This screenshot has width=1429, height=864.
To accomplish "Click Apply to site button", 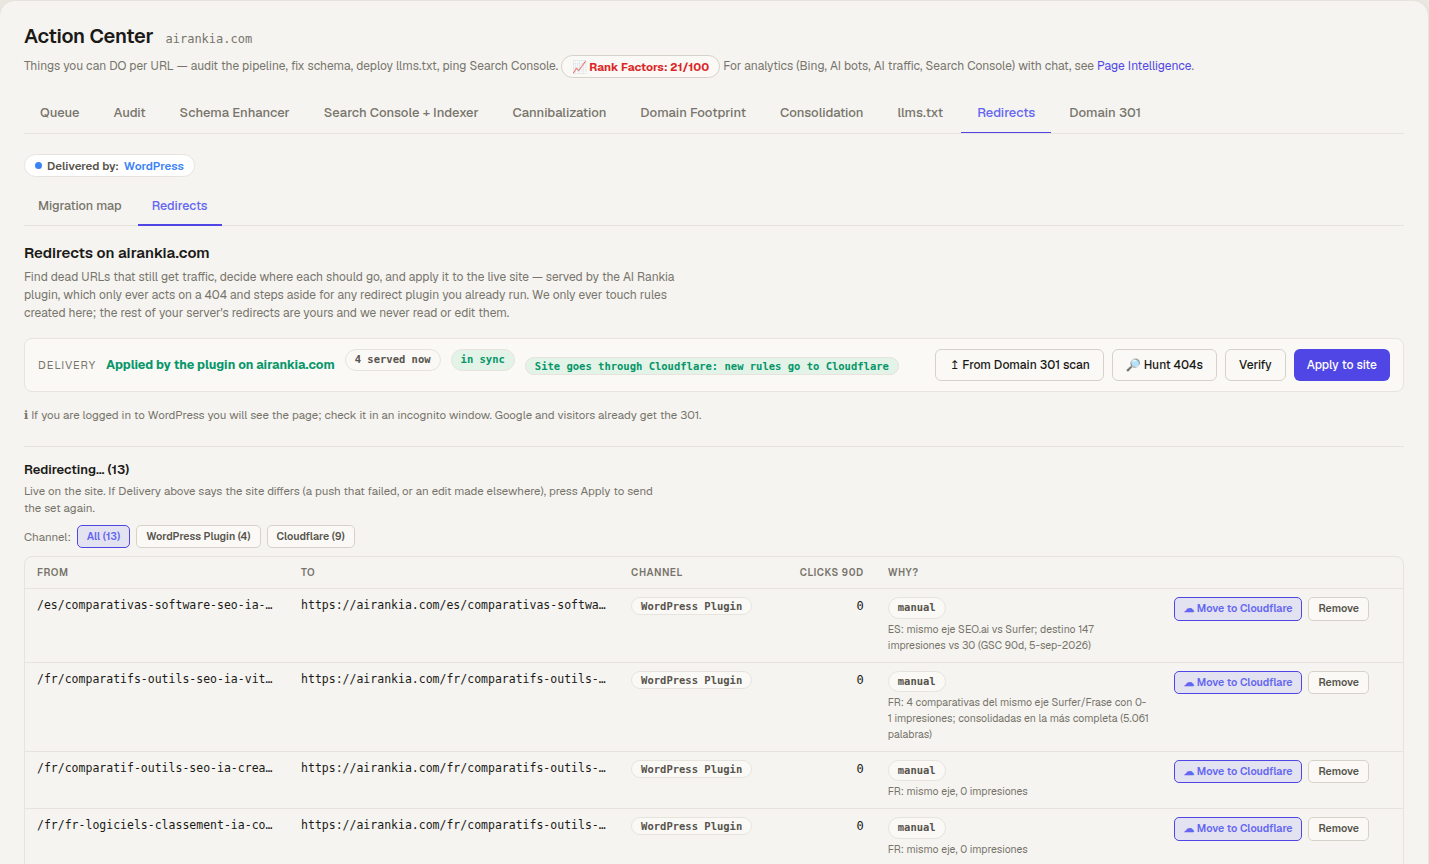I will point(1341,365).
